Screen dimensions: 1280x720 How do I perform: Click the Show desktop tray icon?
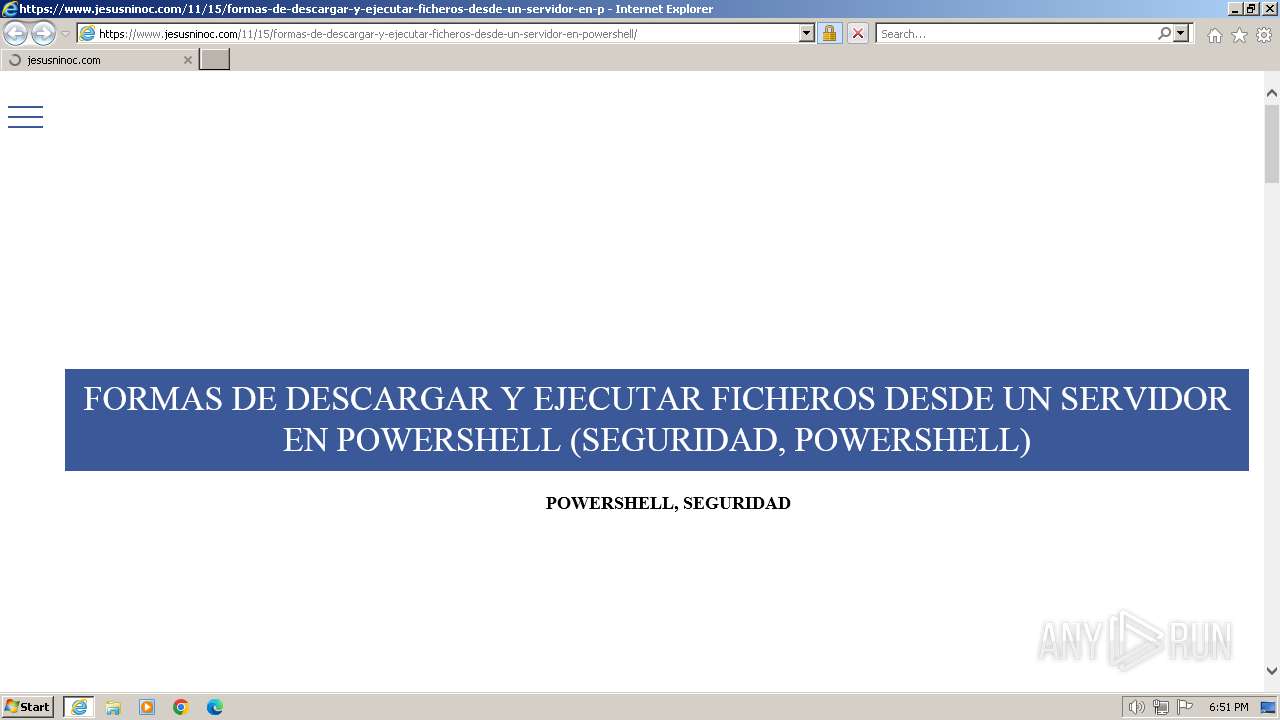[1268, 707]
